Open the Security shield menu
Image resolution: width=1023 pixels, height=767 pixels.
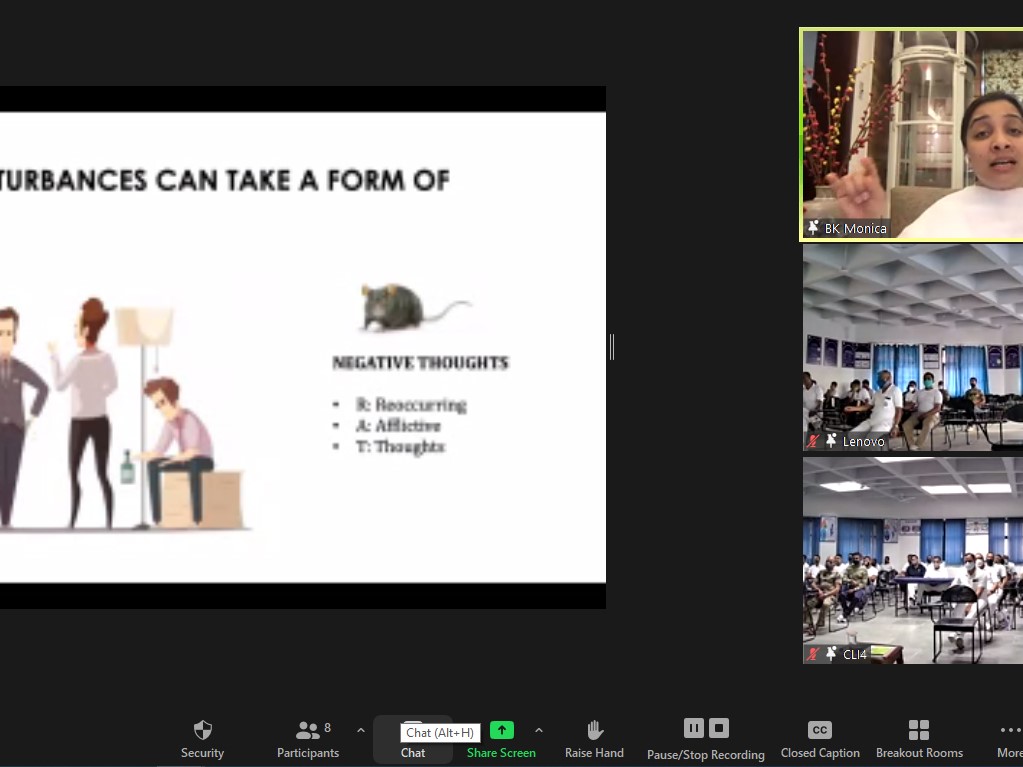202,738
